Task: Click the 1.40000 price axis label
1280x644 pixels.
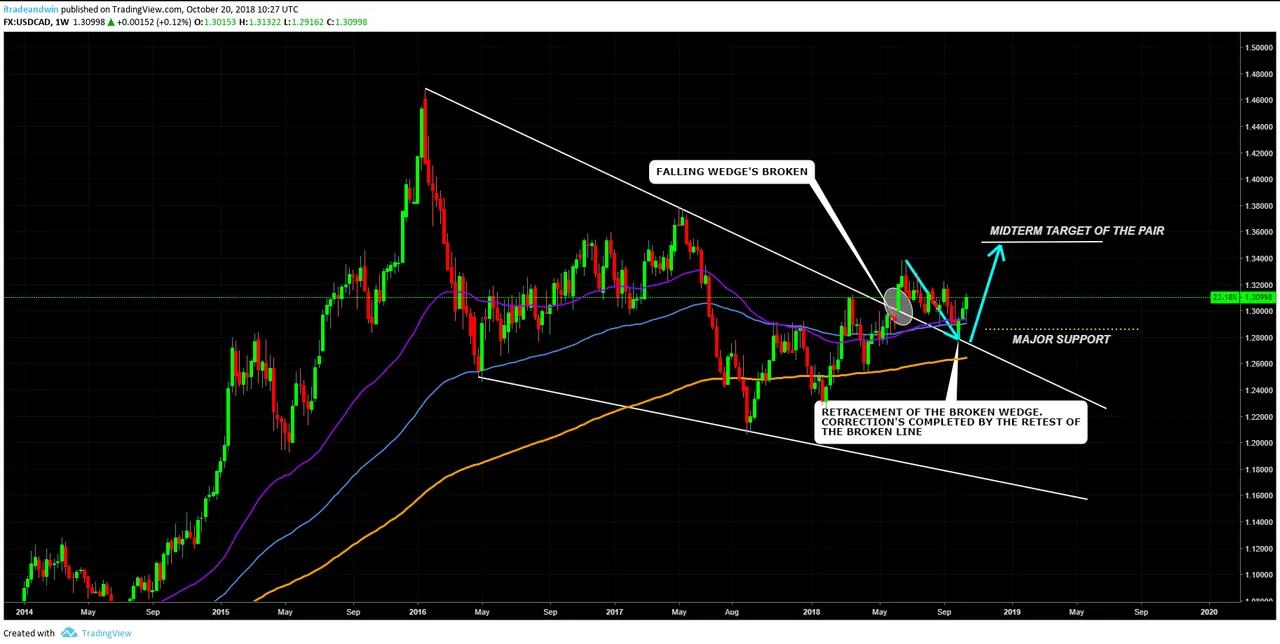Action: tap(1258, 180)
